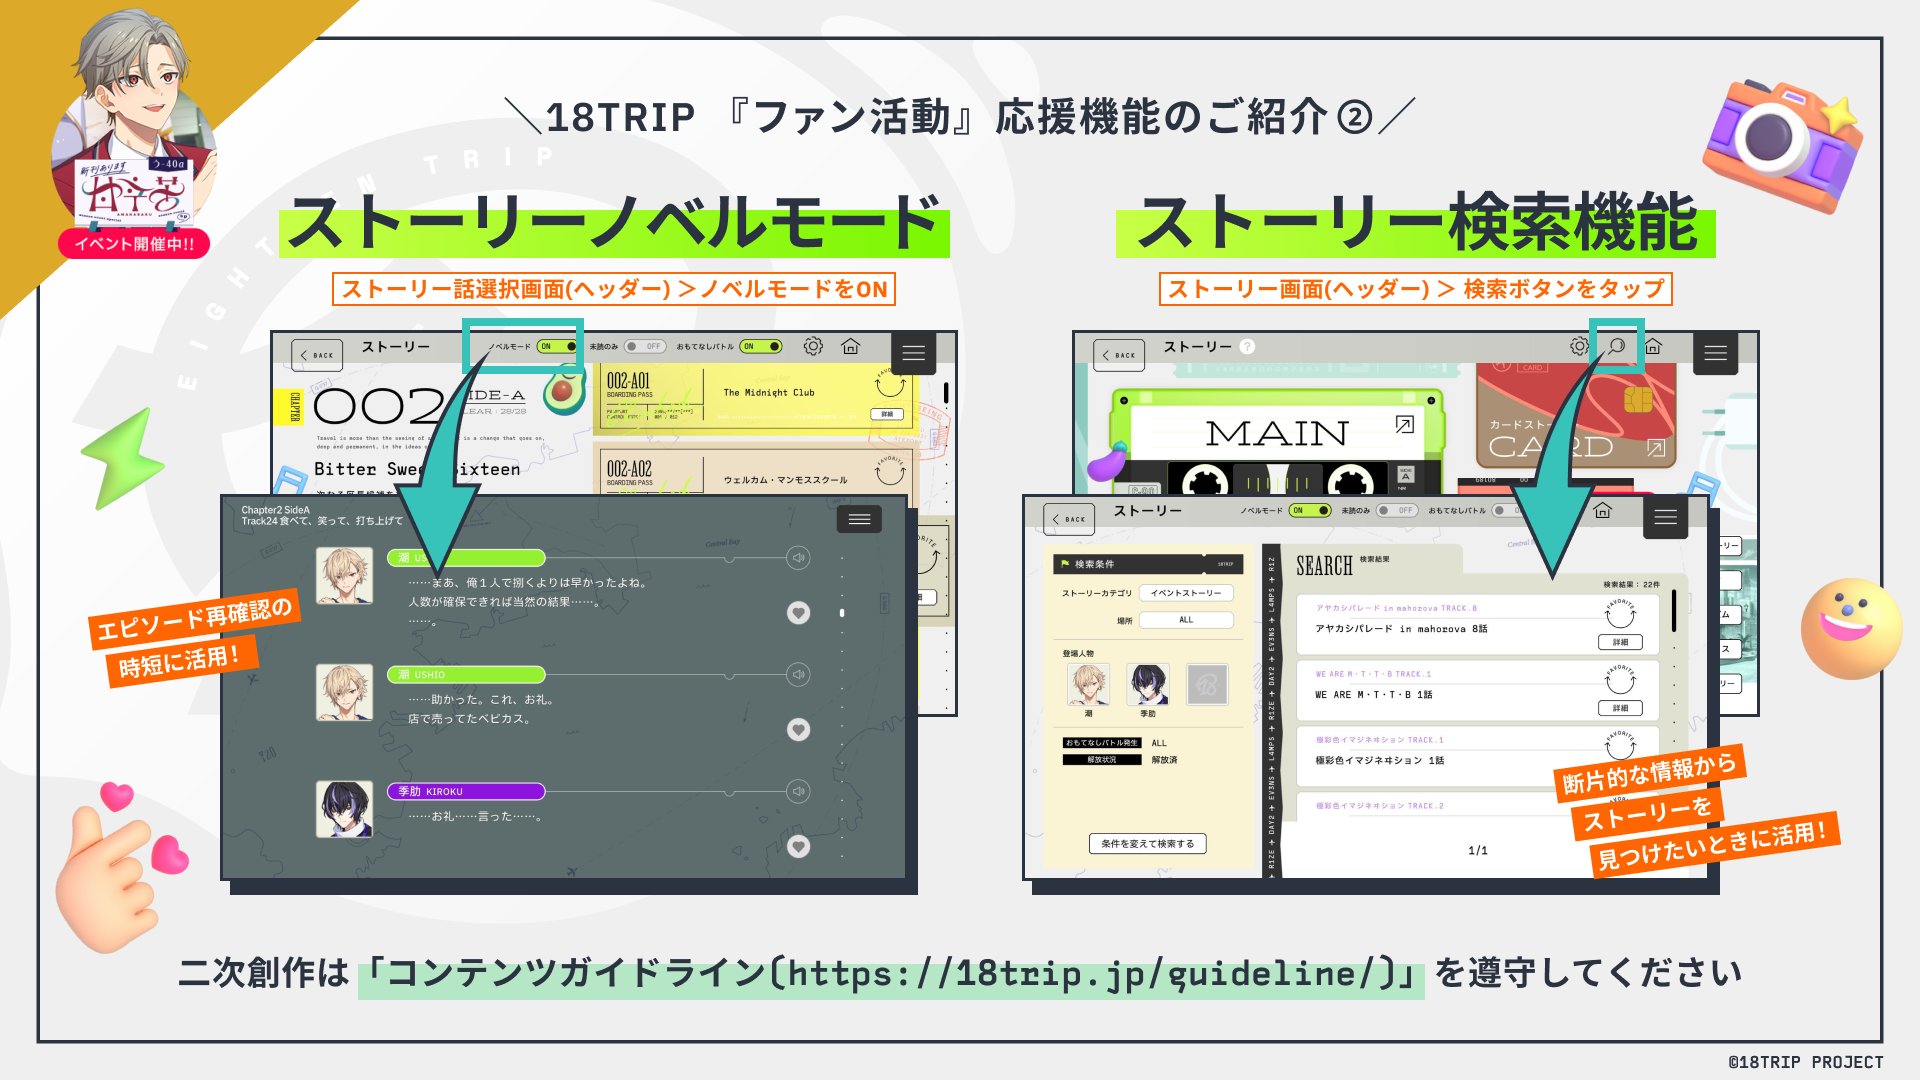The image size is (1920, 1080).
Task: Select empty third character filter slot
Action: click(1207, 684)
